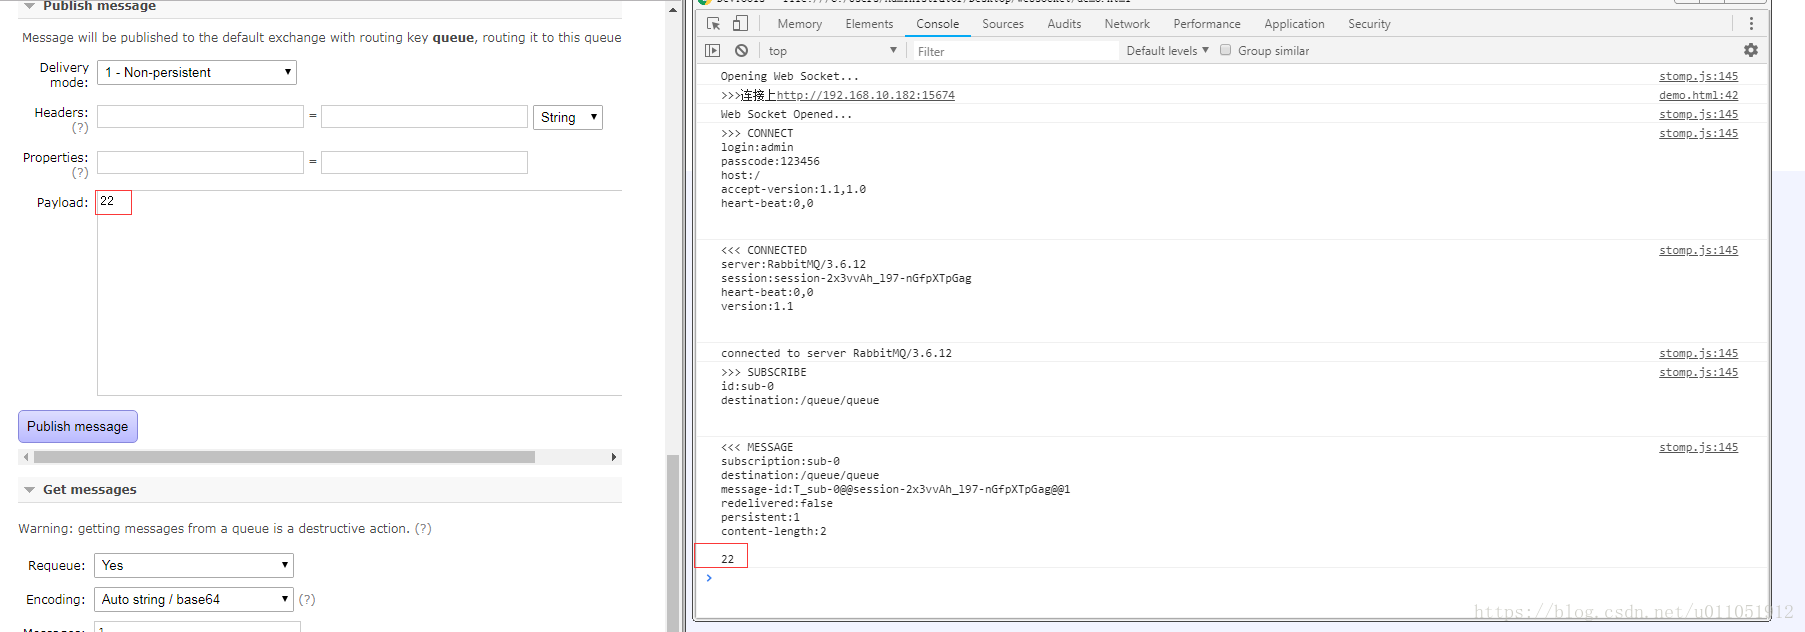Viewport: 1805px width, 632px height.
Task: Open stomp.js:145 link beside Opening Web Socket
Action: [x=1698, y=76]
